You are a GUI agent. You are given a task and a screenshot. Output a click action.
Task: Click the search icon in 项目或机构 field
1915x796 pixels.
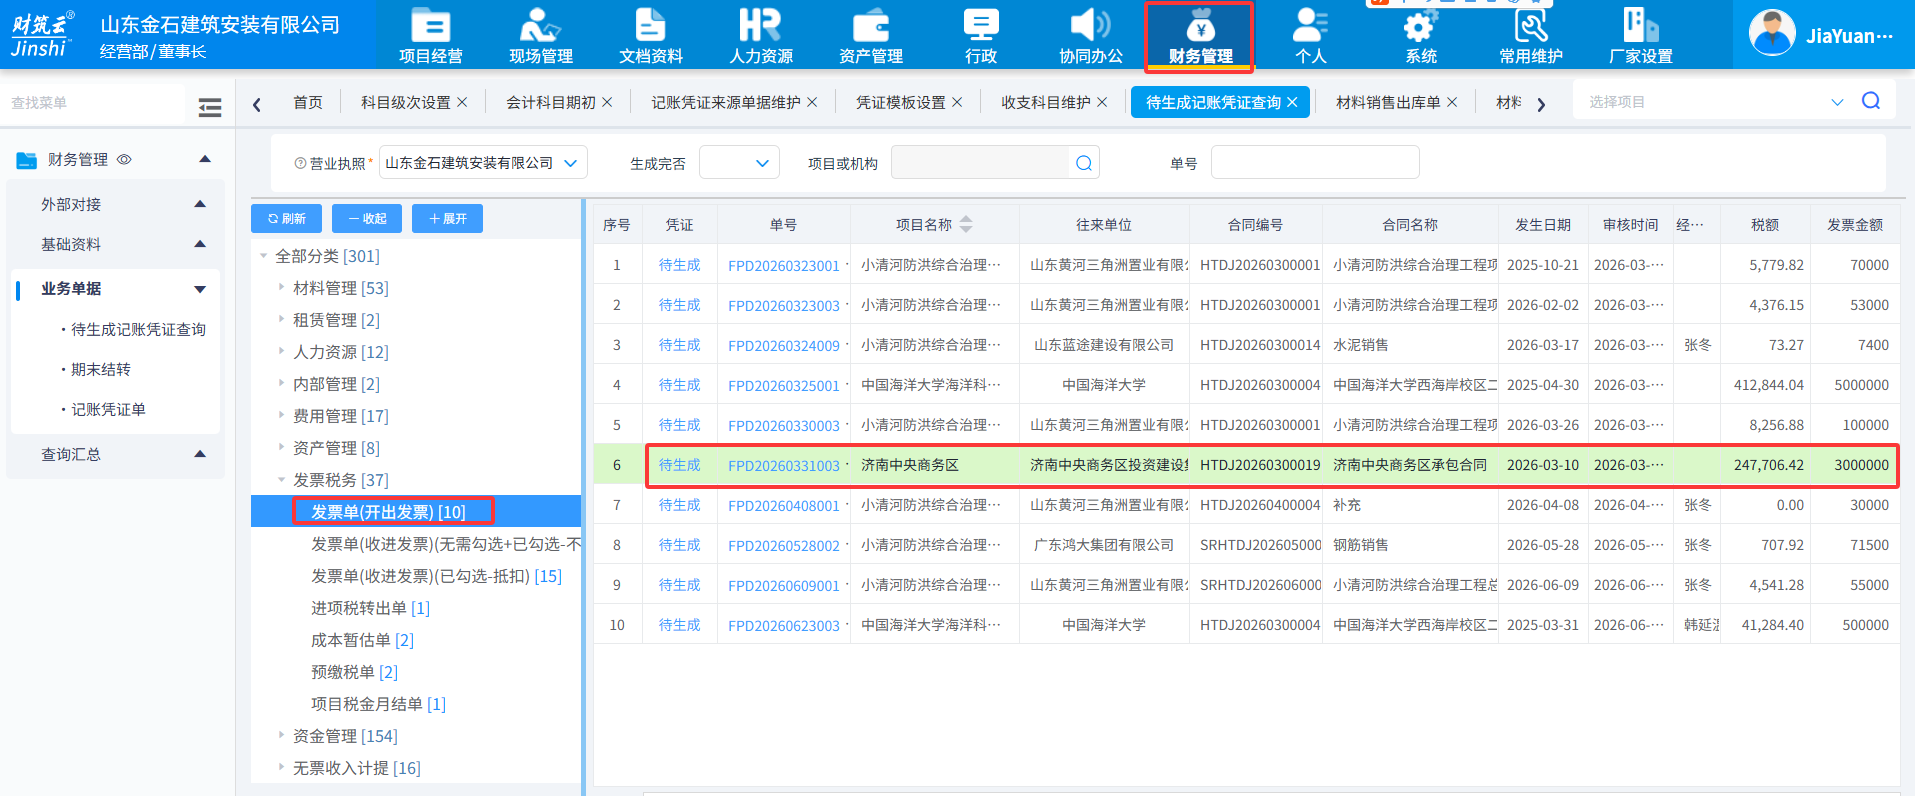pos(1083,163)
